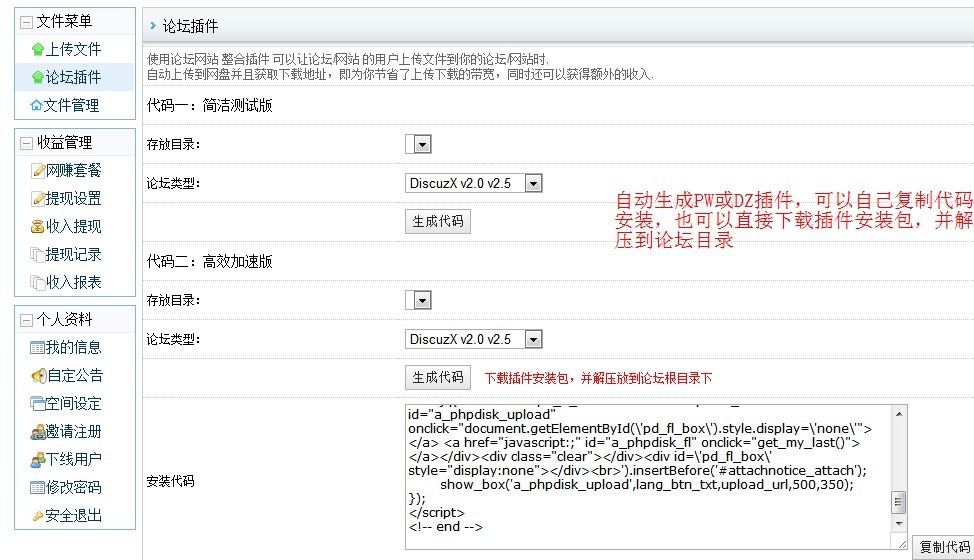Click the house icon beside 文件管理
Image resolution: width=974 pixels, height=560 pixels.
[36, 106]
